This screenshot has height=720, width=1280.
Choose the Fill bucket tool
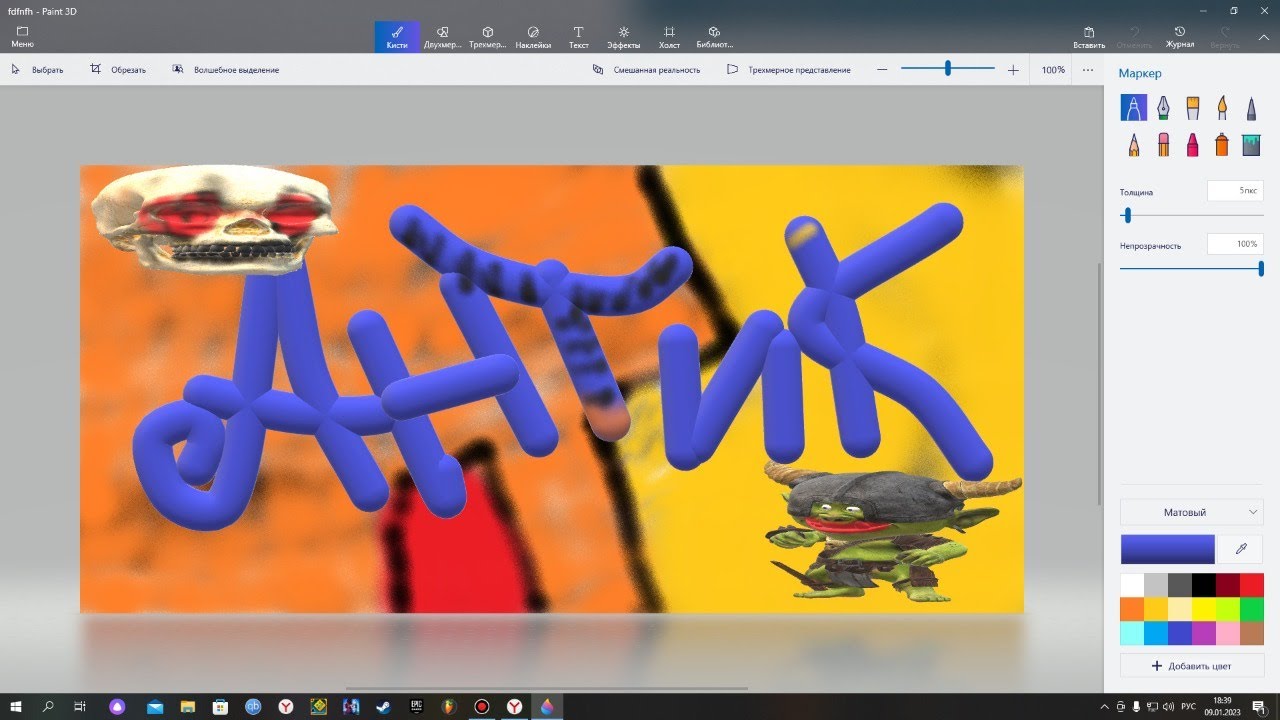tap(1251, 145)
